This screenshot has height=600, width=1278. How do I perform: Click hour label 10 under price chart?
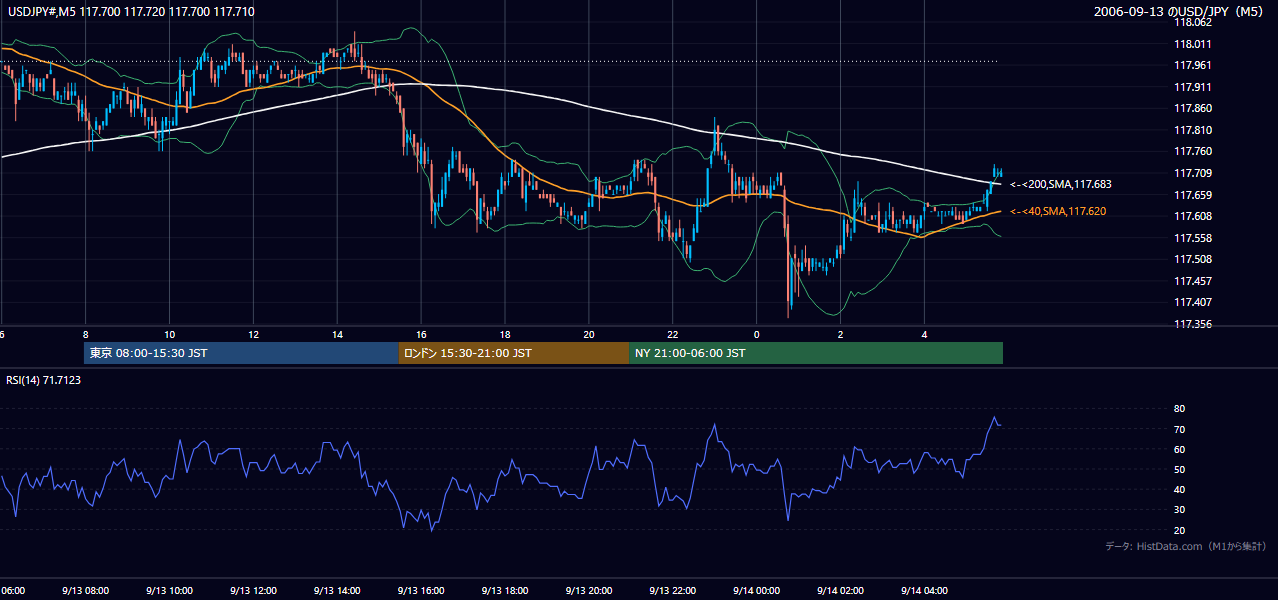click(x=170, y=334)
